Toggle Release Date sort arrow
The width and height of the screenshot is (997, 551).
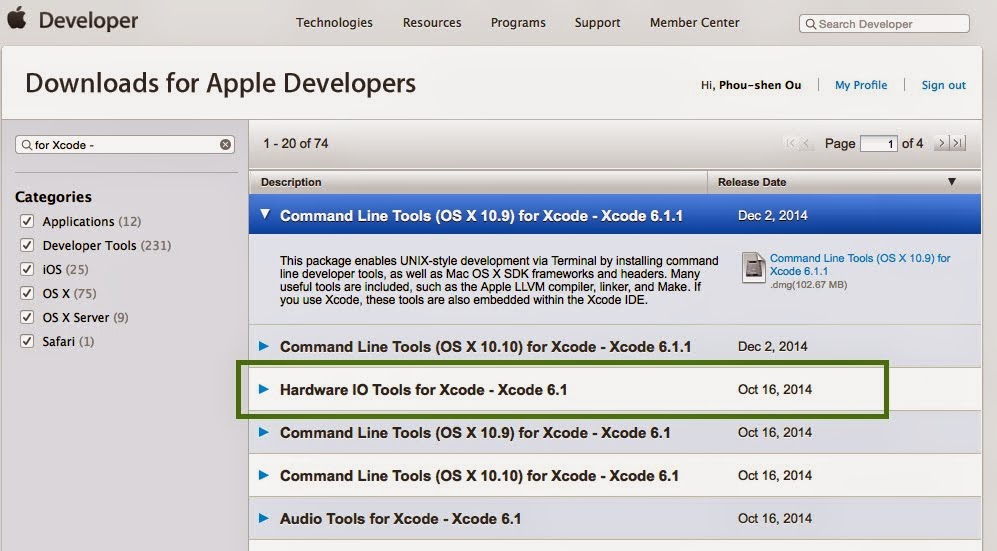coord(952,182)
